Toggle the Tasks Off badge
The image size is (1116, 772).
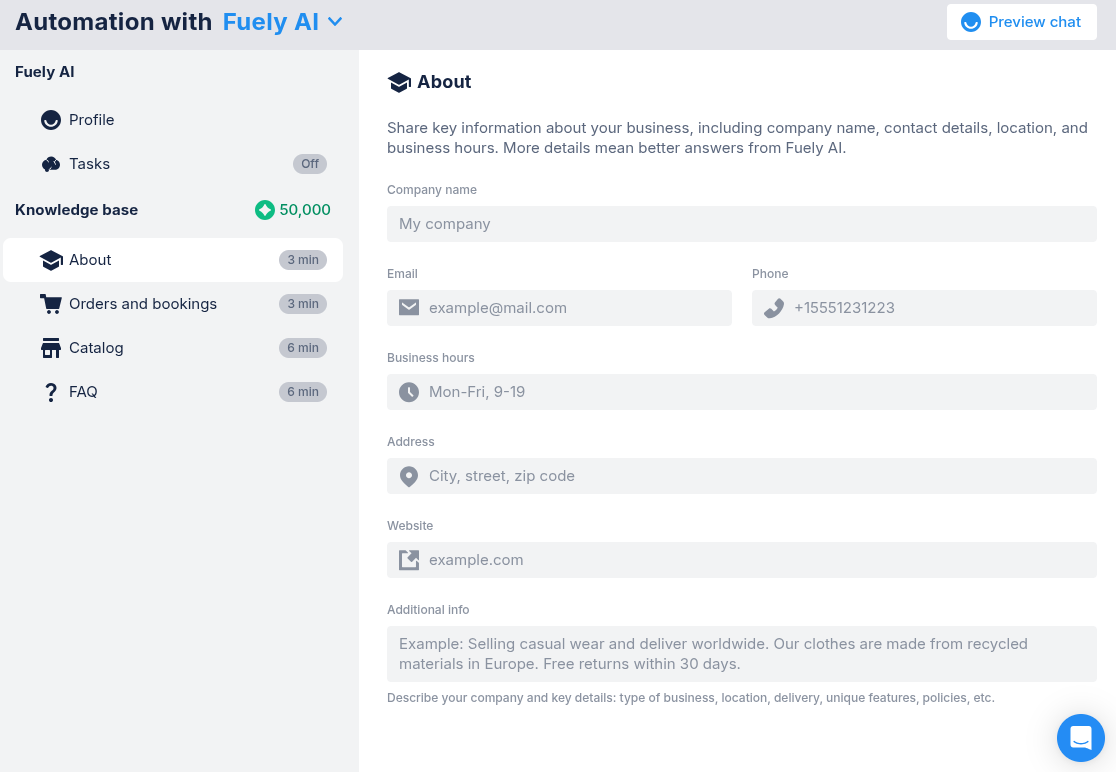pyautogui.click(x=310, y=164)
